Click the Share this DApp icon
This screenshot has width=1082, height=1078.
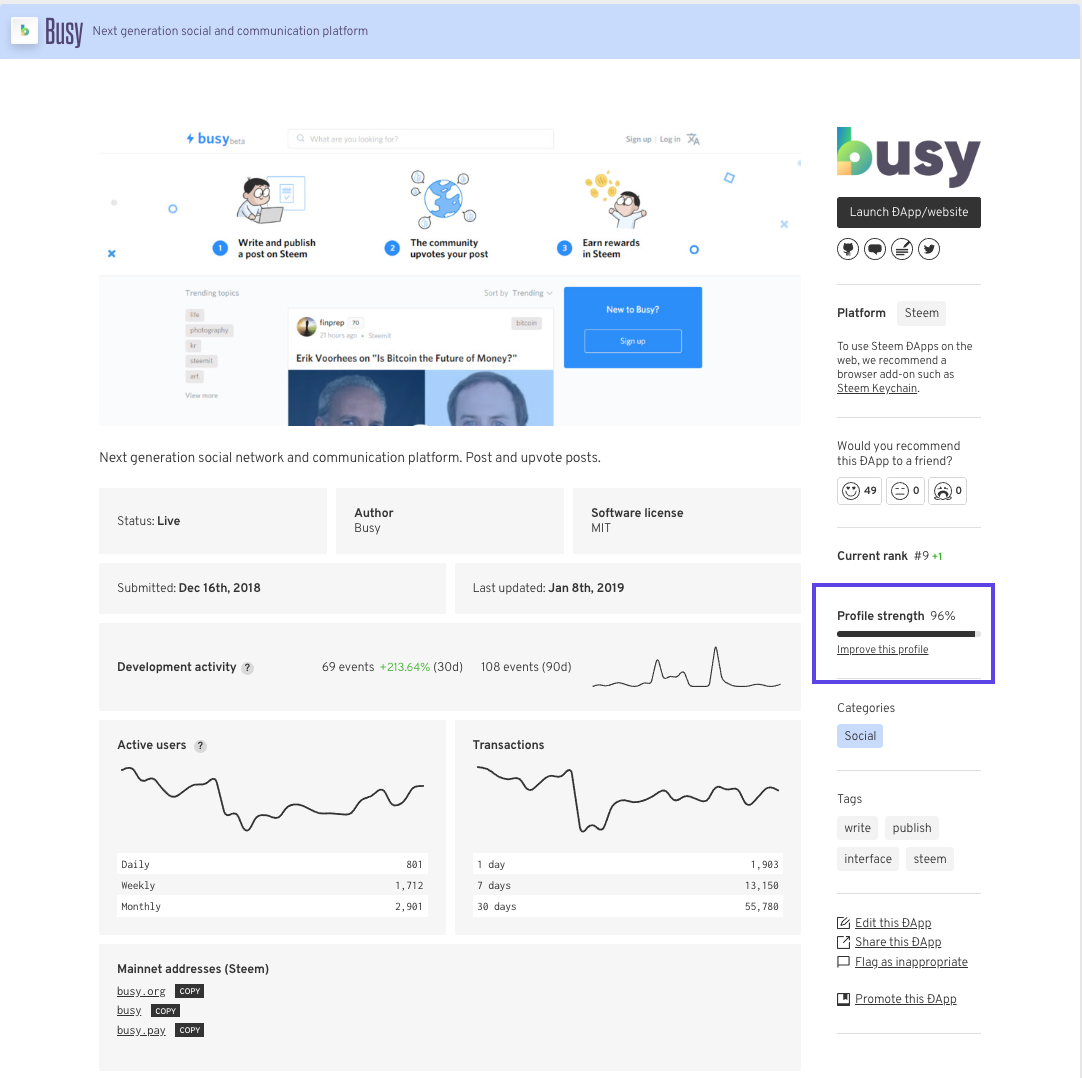[x=843, y=942]
